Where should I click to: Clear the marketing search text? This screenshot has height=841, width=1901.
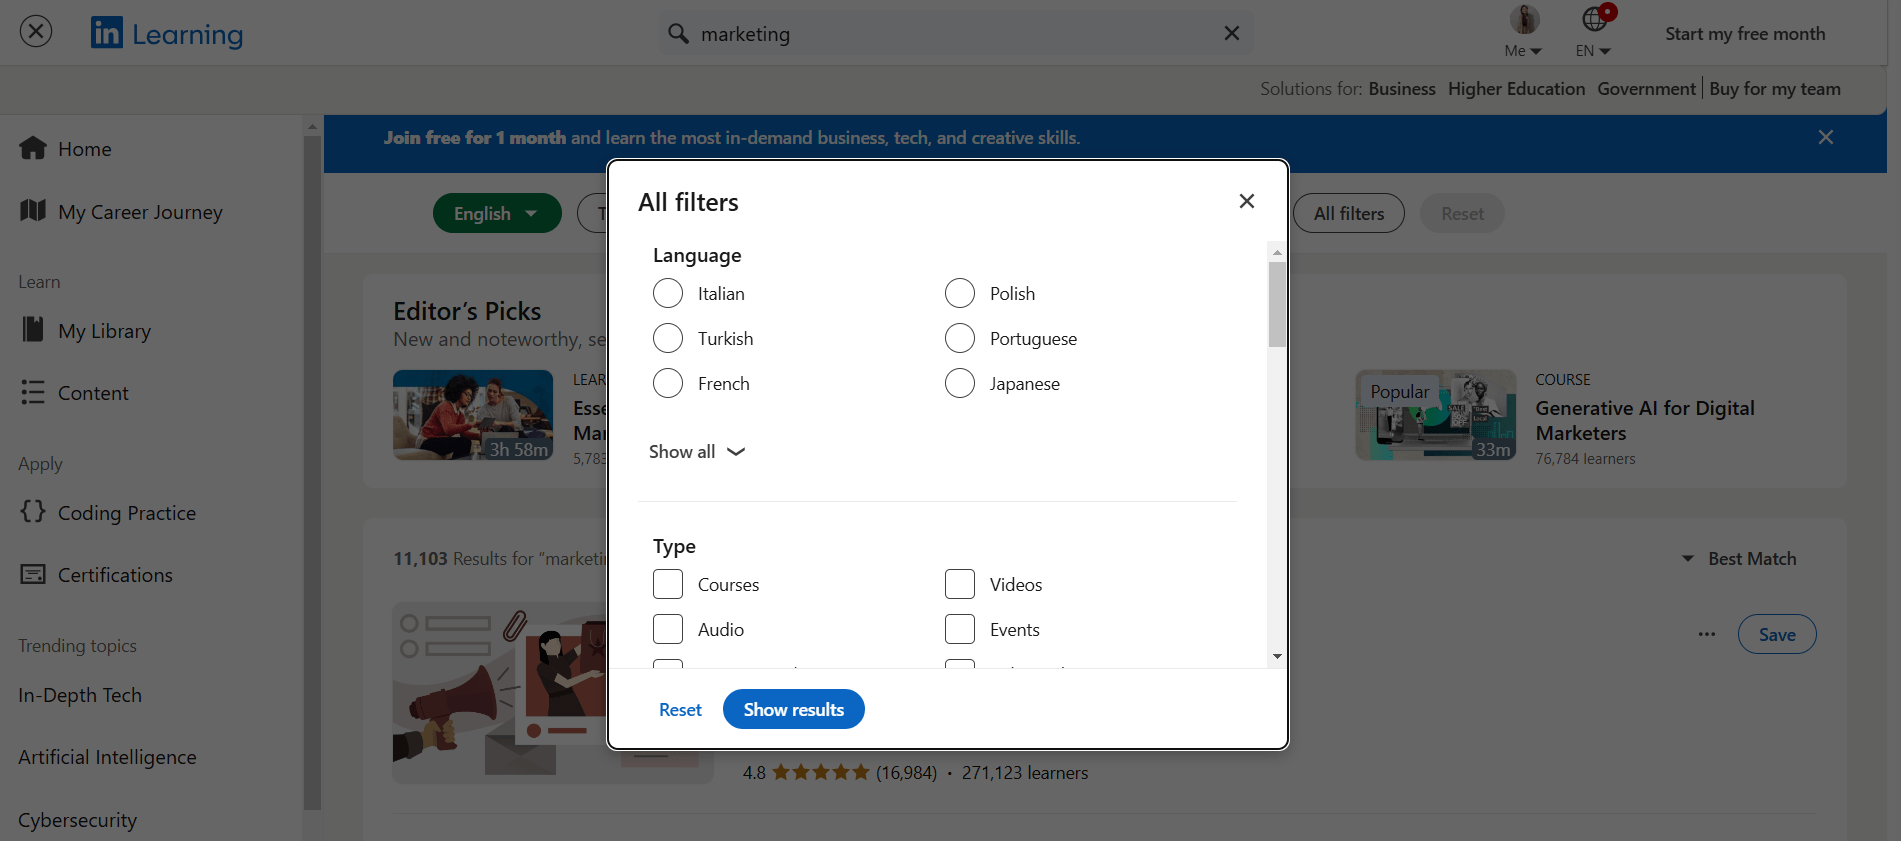(x=1232, y=33)
